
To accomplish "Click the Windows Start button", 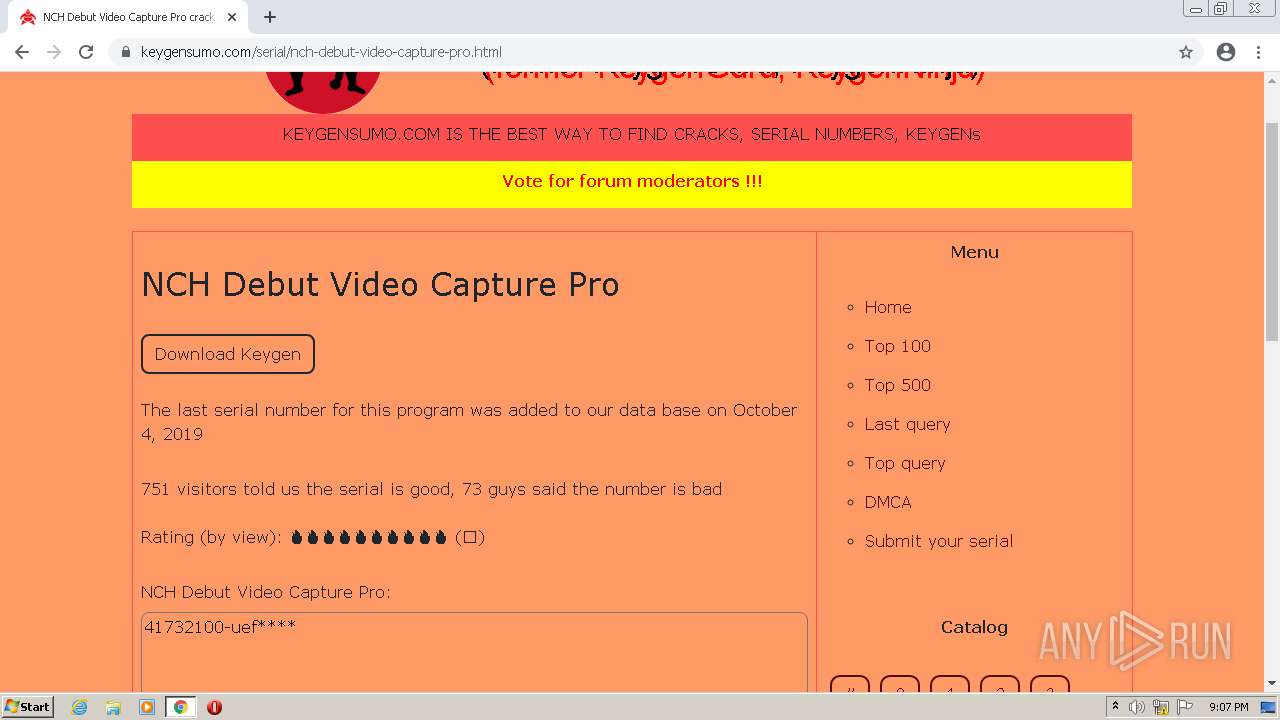I will [27, 706].
